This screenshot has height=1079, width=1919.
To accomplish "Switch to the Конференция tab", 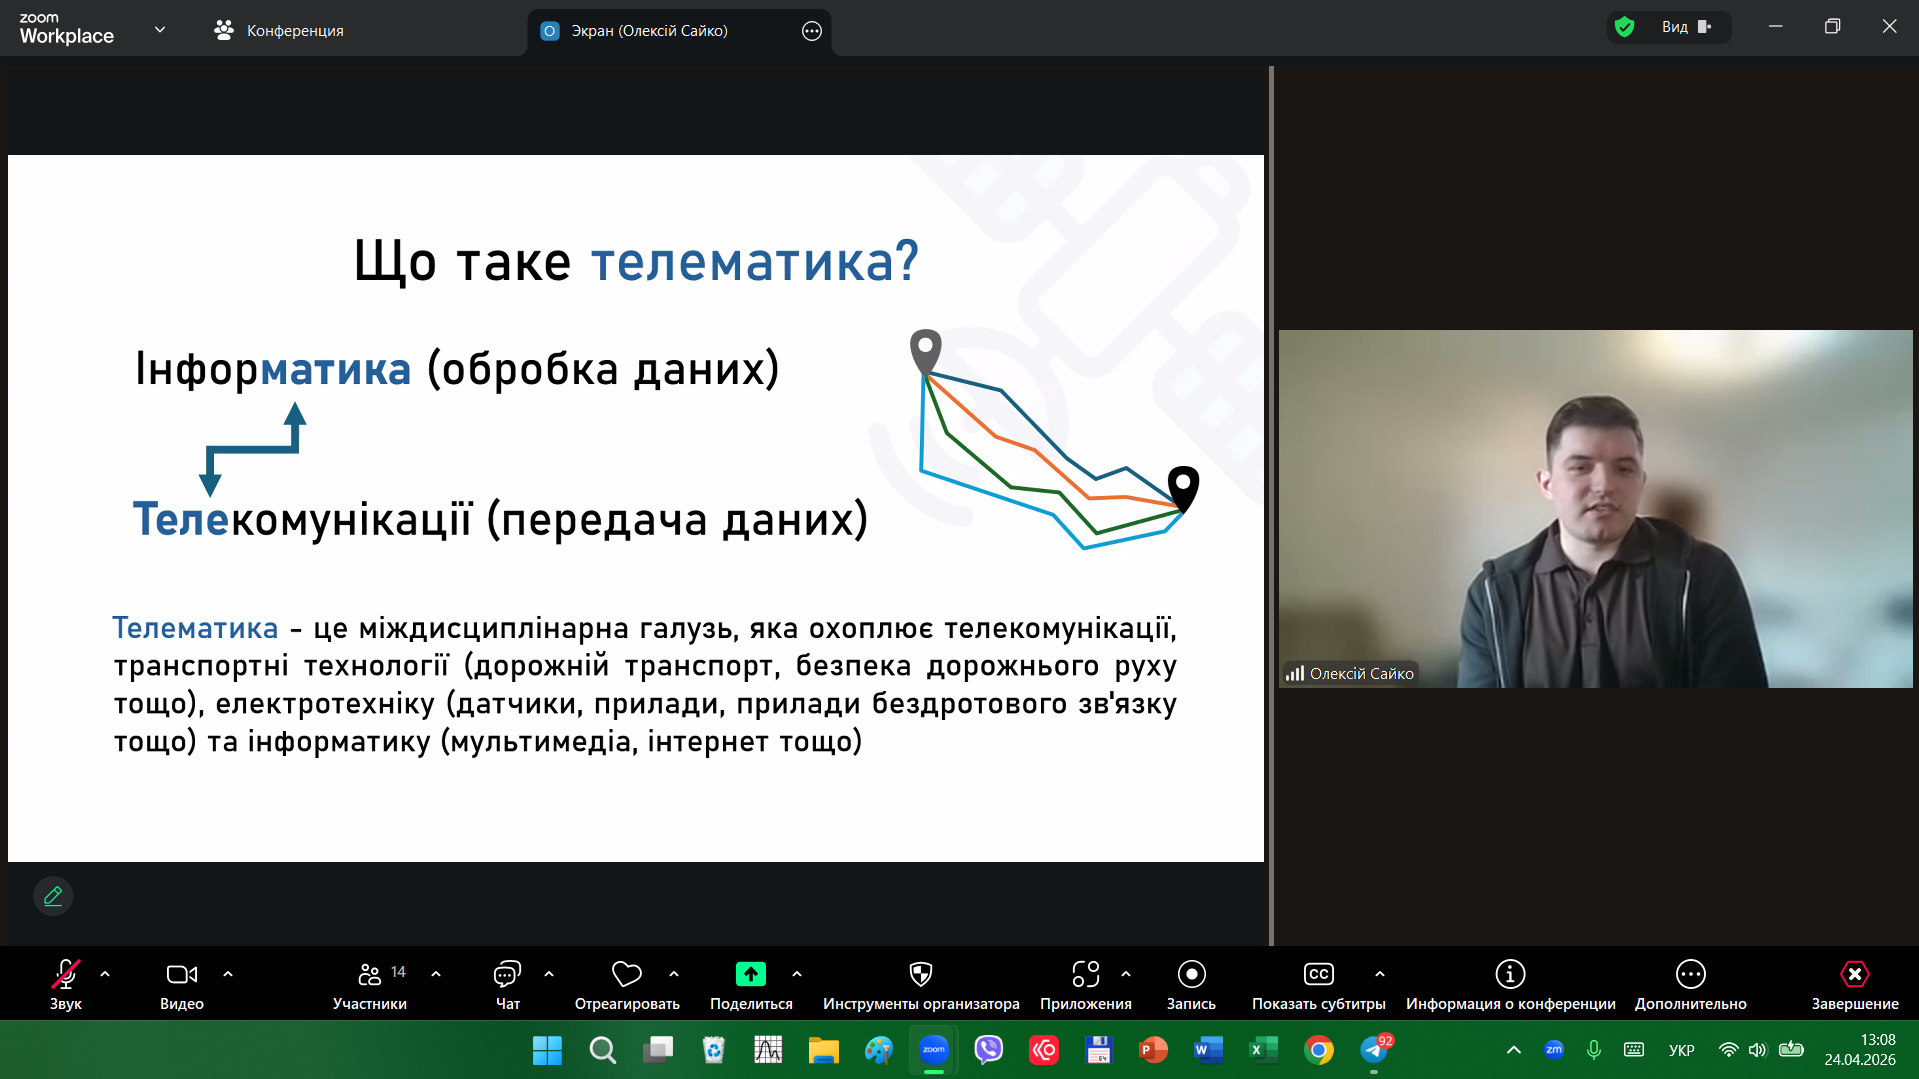I will 279,31.
